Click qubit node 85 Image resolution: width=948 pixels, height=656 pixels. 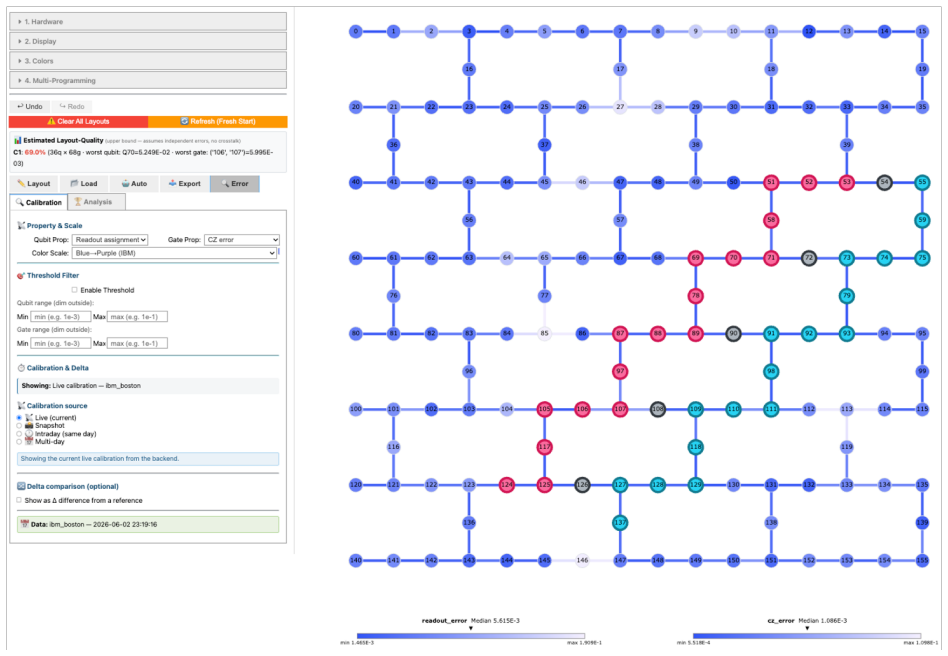[x=544, y=334]
